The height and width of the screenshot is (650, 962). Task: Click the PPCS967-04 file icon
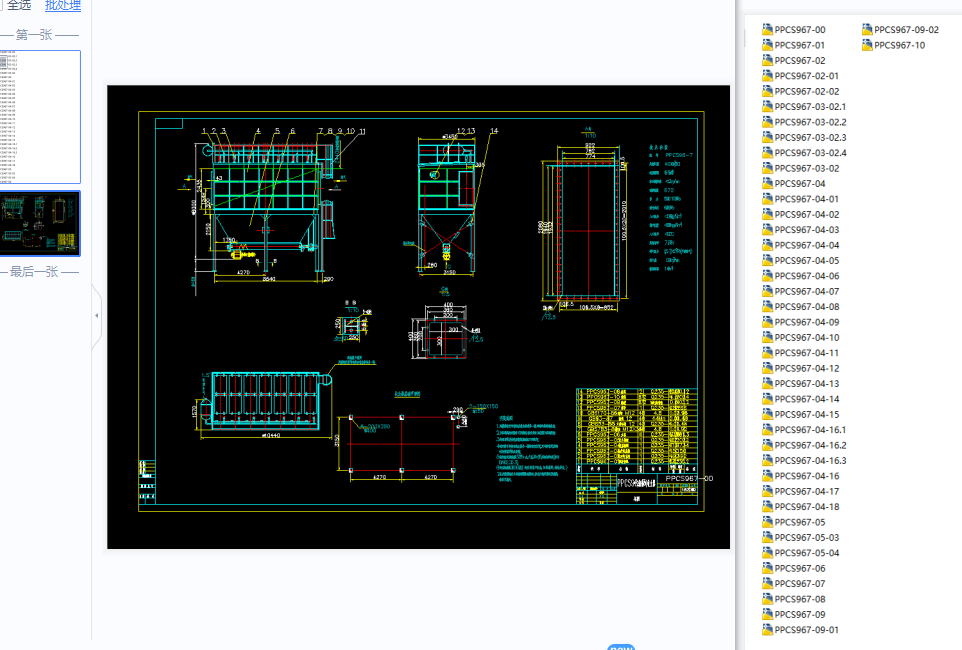click(x=767, y=184)
